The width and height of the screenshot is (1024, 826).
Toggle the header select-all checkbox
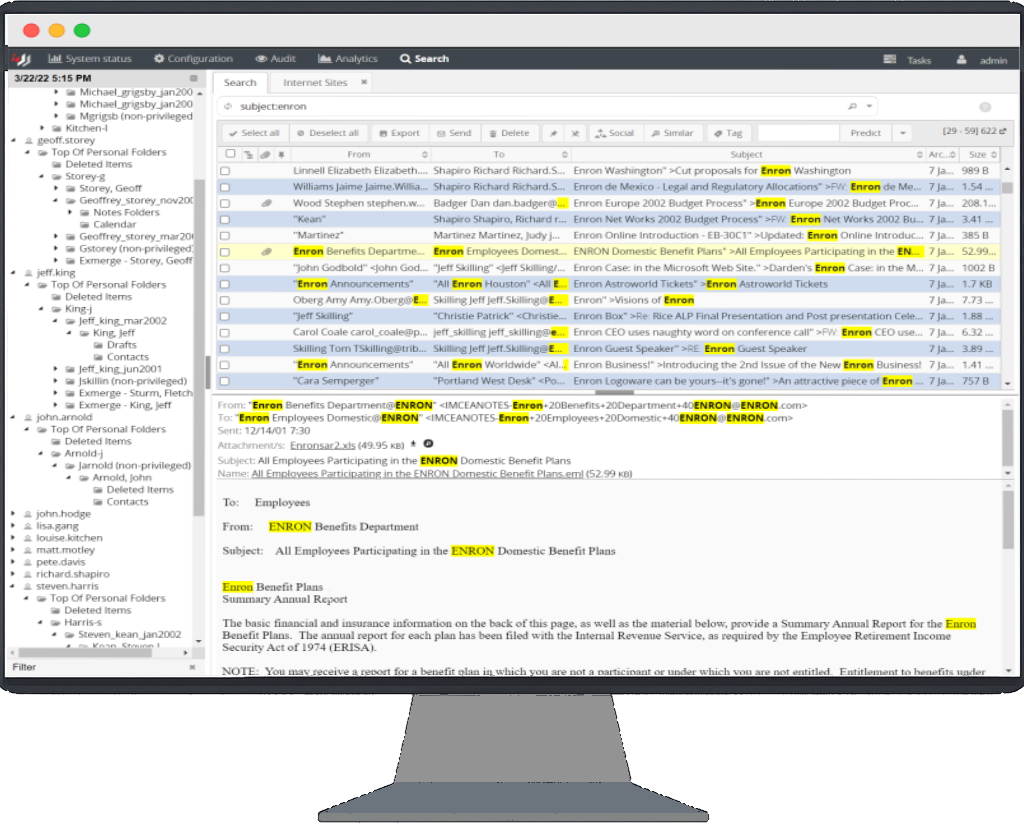(230, 154)
